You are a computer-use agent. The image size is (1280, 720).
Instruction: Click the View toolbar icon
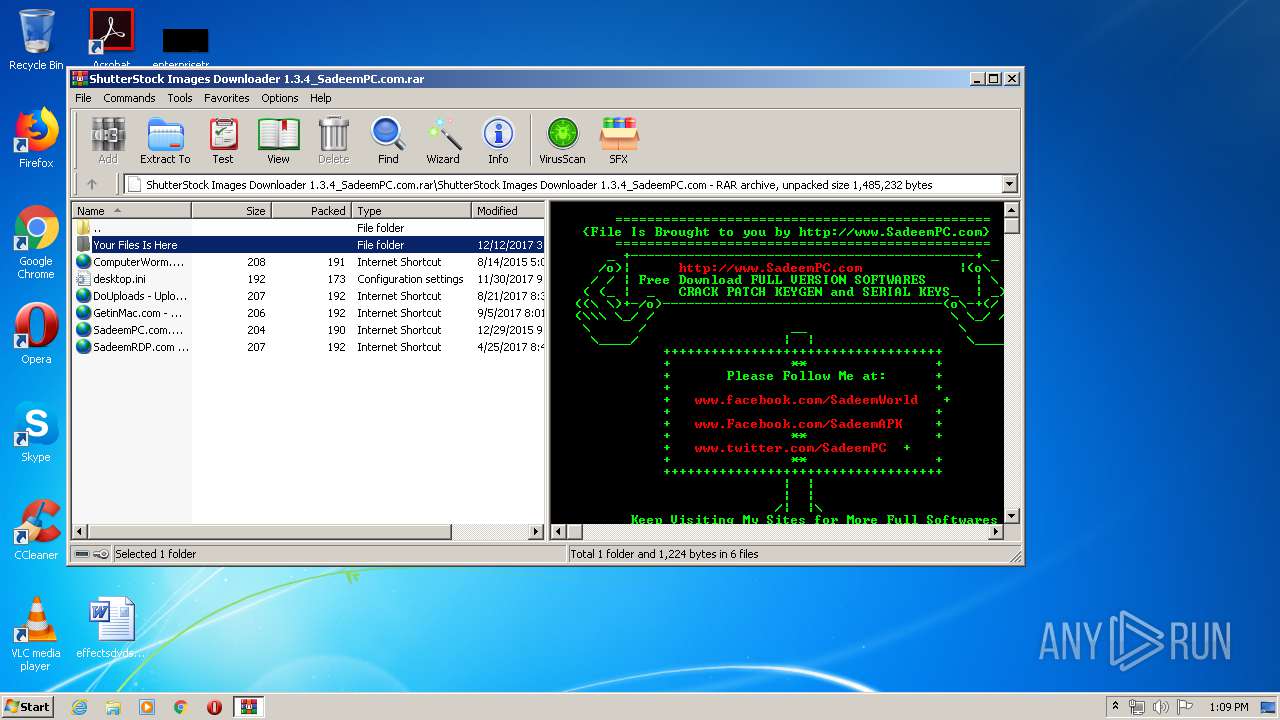coord(278,140)
